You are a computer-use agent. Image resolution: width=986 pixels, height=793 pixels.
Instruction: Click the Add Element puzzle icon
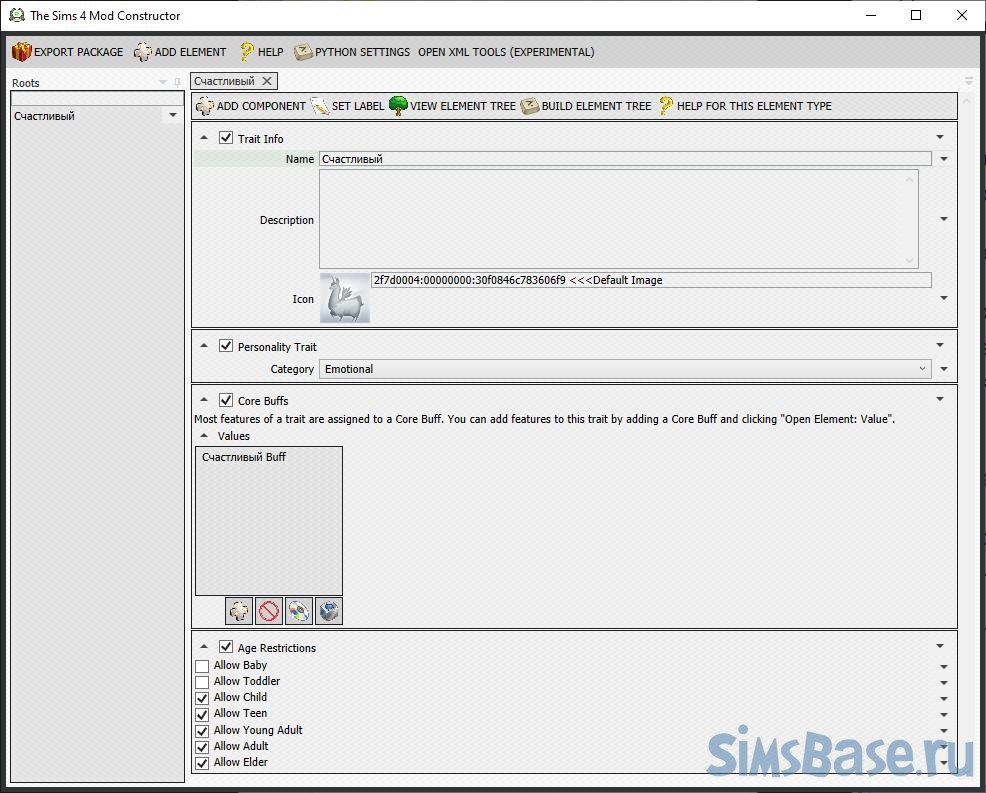tap(143, 52)
